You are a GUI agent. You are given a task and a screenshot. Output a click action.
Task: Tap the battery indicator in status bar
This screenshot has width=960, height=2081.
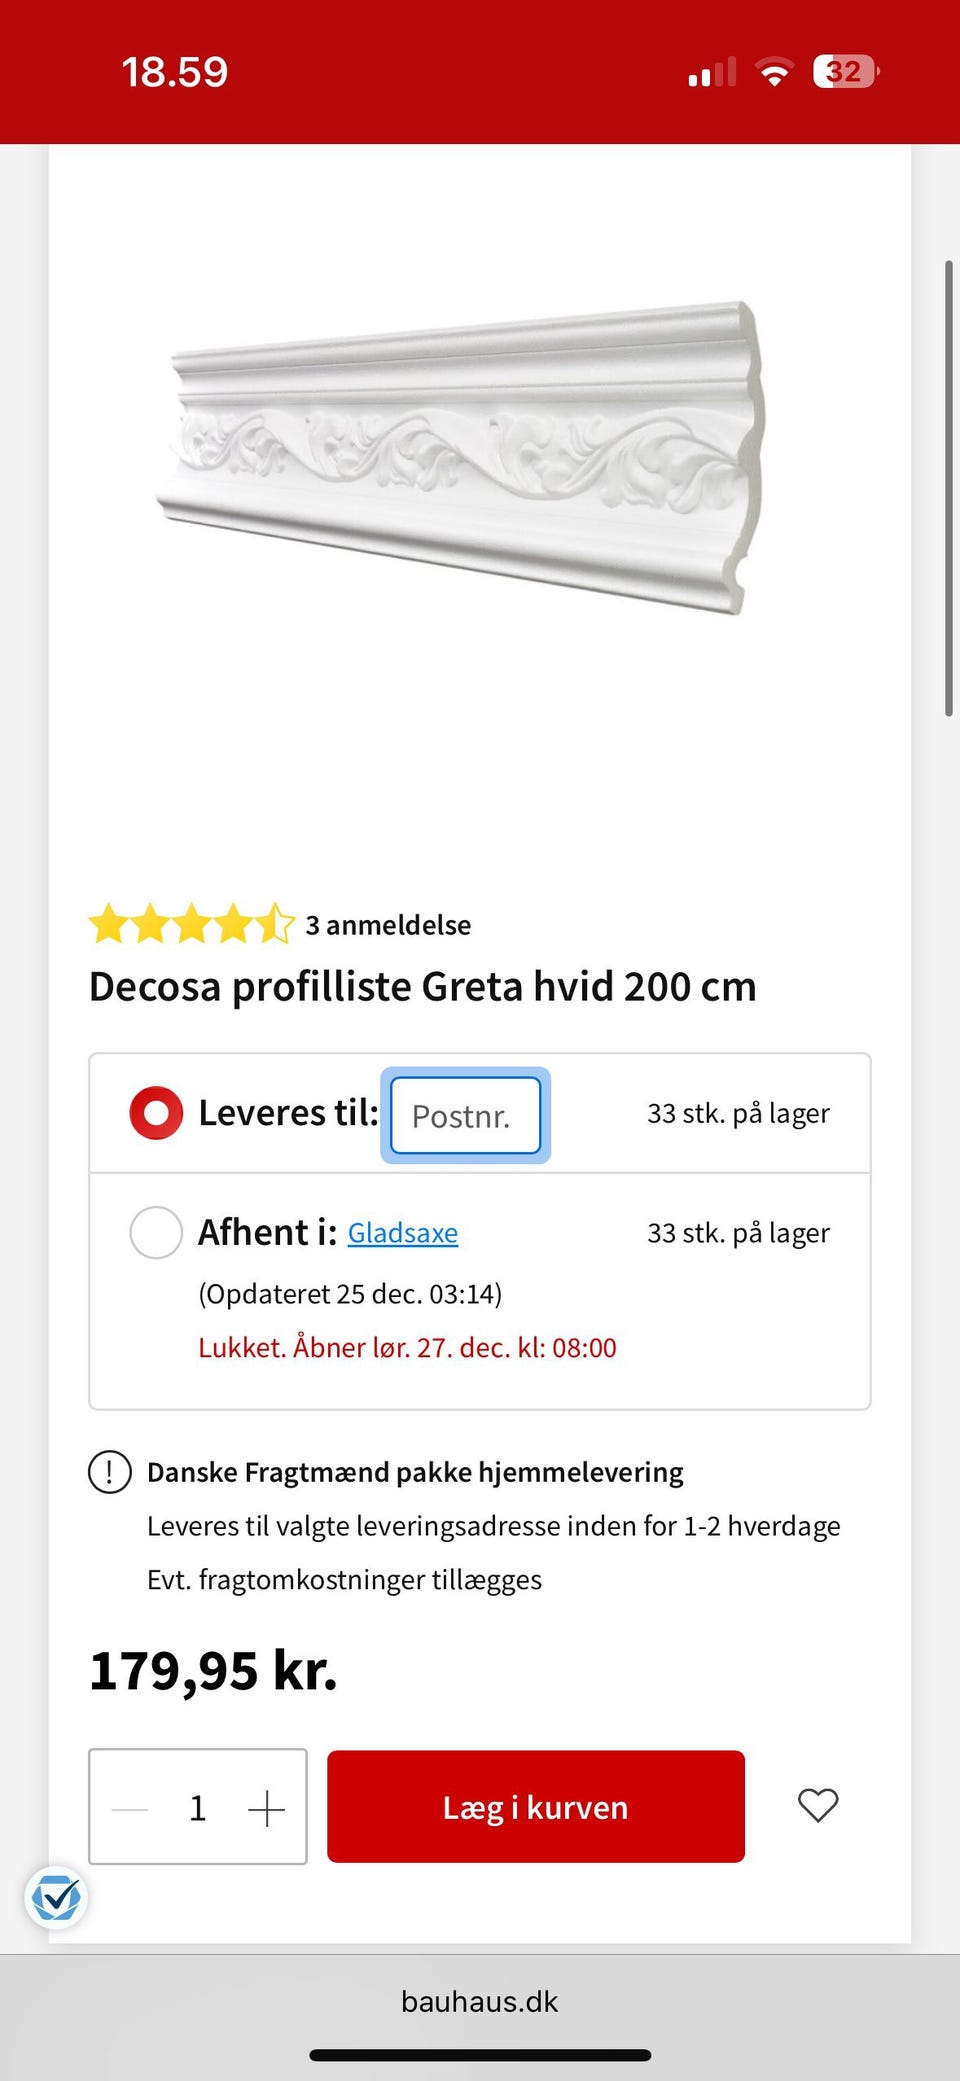(x=845, y=72)
